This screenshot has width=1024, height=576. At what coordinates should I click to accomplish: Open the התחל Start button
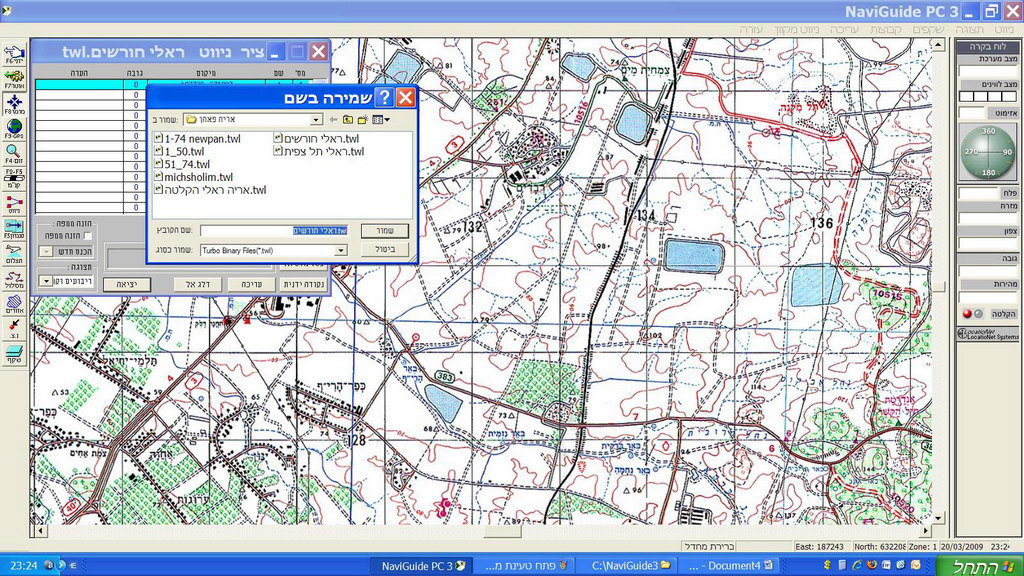point(979,566)
